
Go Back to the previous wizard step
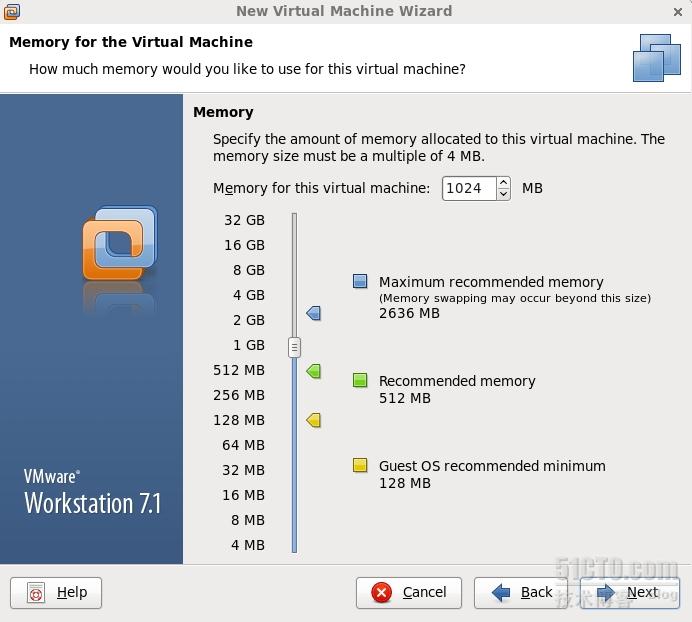[x=521, y=592]
